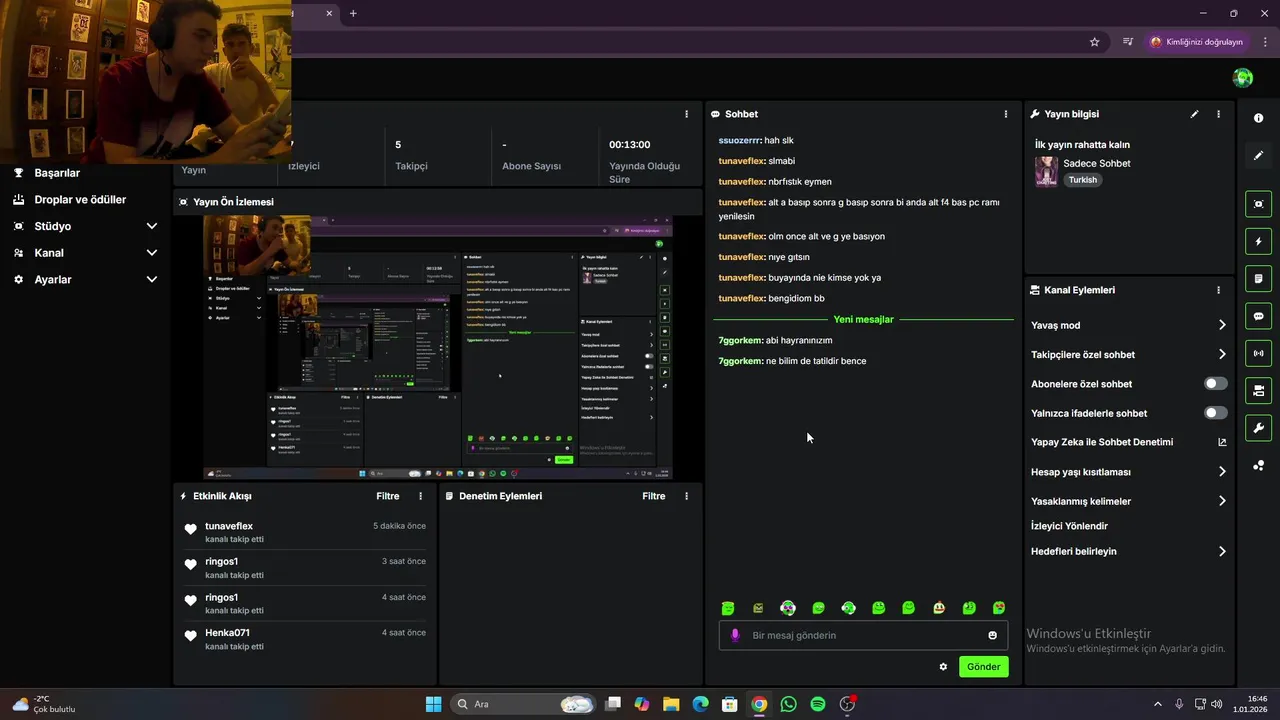This screenshot has height=720, width=1280.
Task: Toggle the wrench stream info icon in sidebar
Action: click(1258, 428)
